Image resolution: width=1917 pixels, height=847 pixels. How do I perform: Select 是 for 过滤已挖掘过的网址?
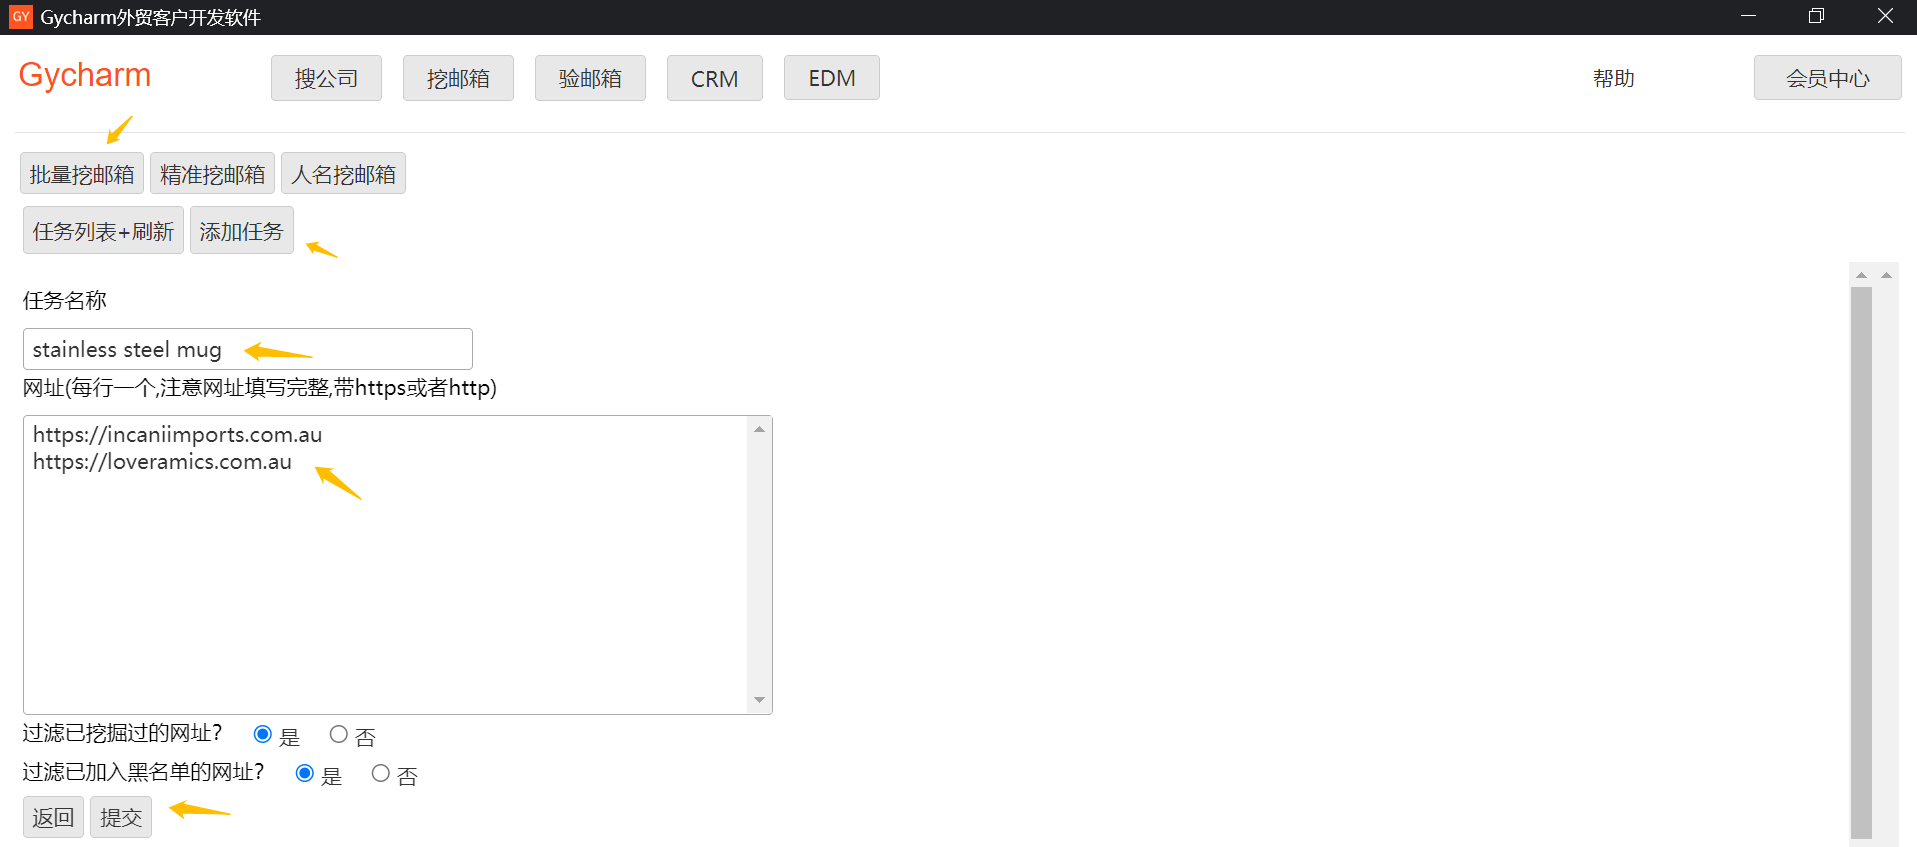pos(263,735)
